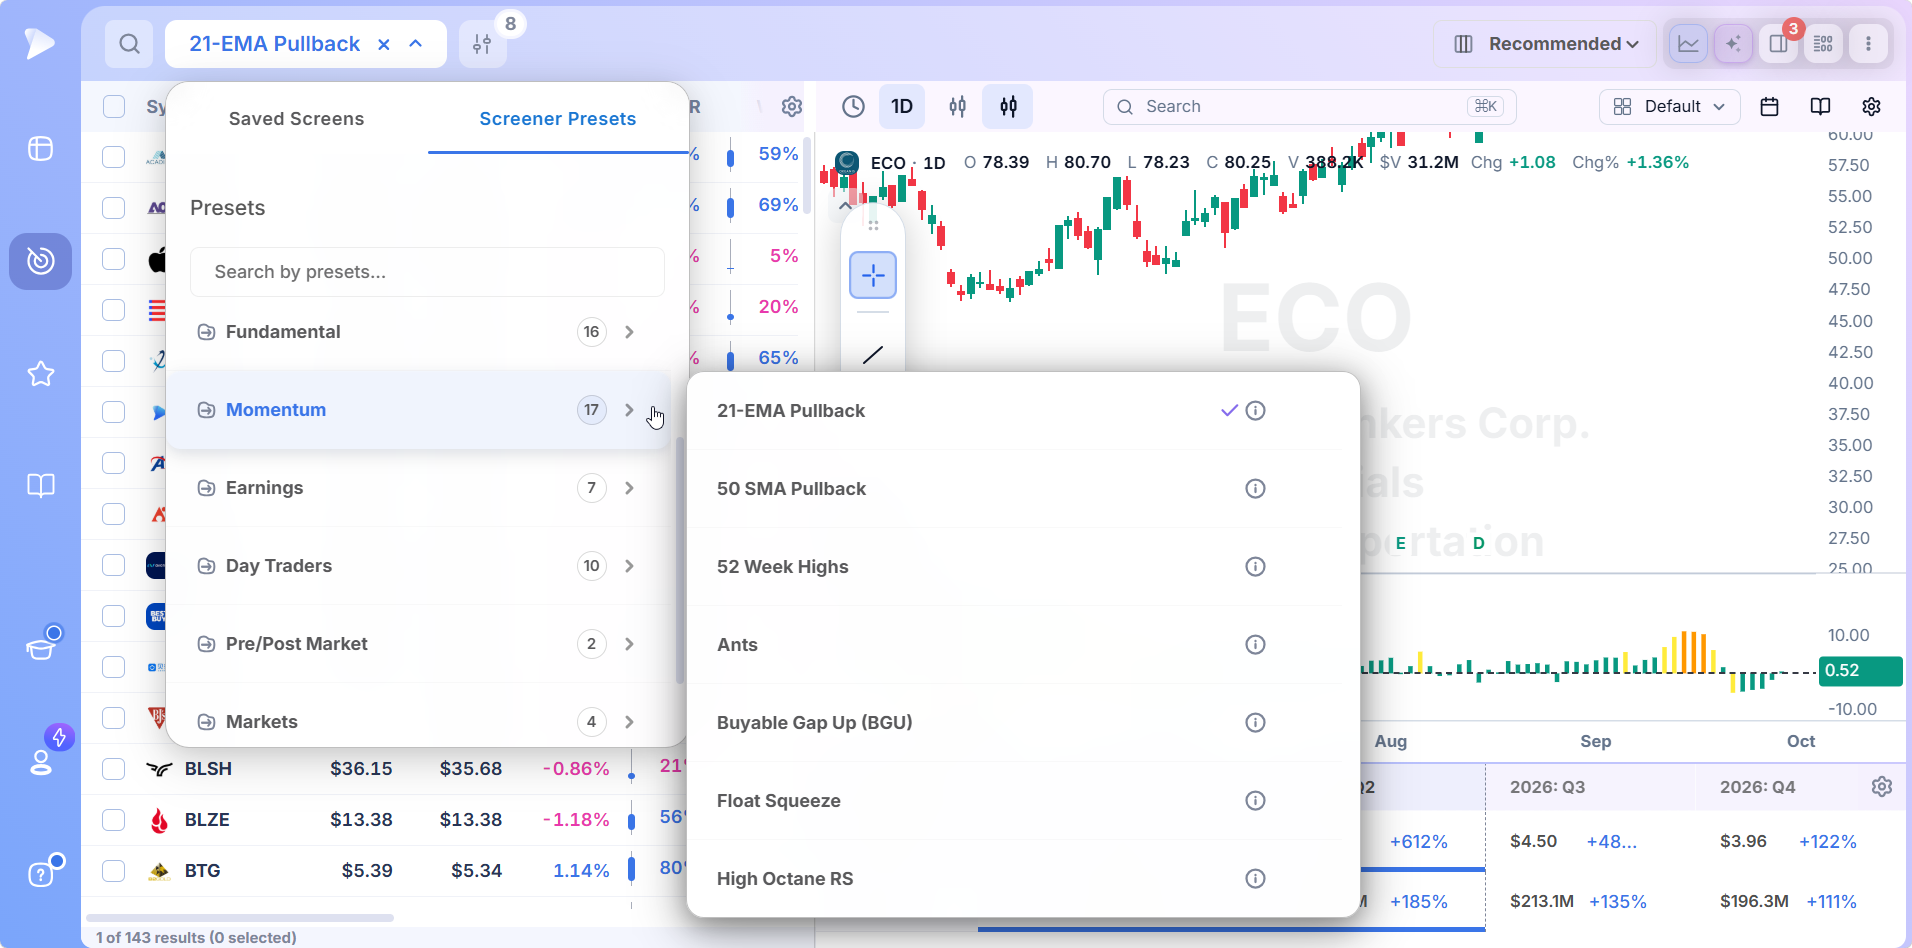Click the table horizontal scrollbar

(x=240, y=917)
